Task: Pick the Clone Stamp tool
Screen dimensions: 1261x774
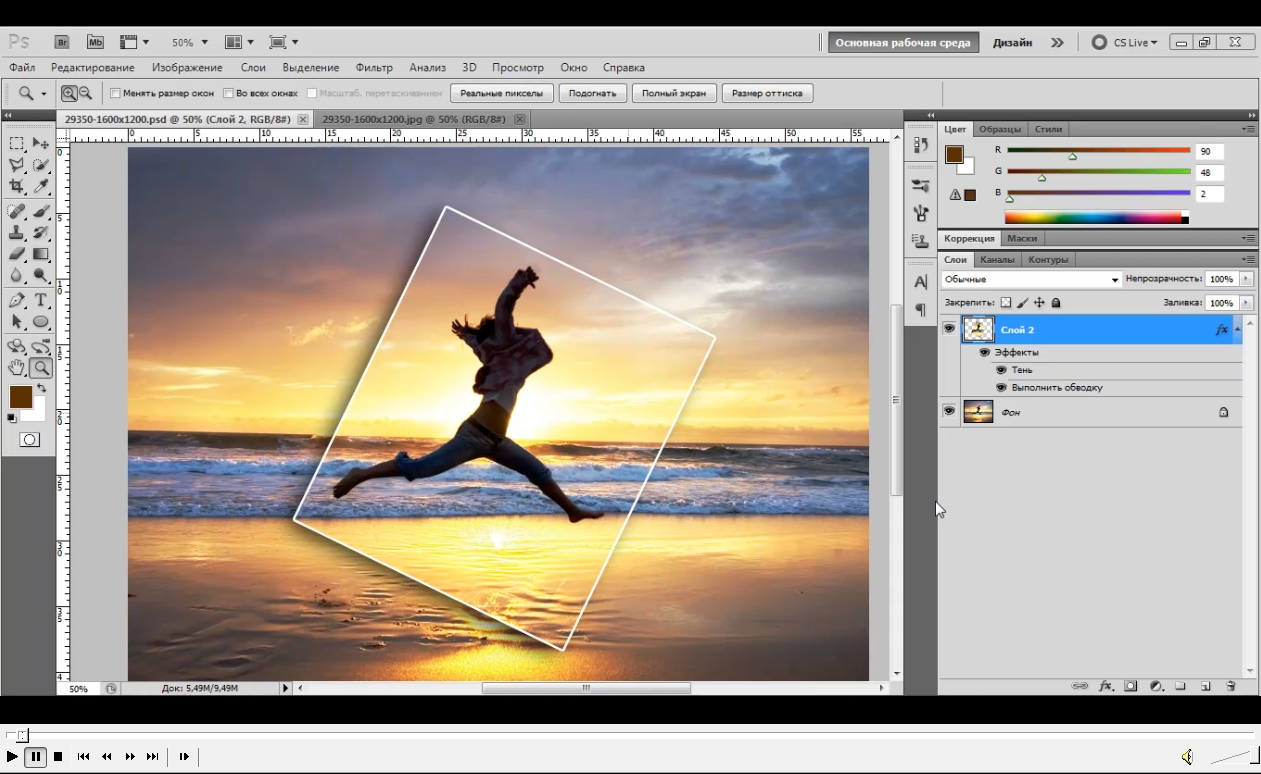Action: coord(17,233)
